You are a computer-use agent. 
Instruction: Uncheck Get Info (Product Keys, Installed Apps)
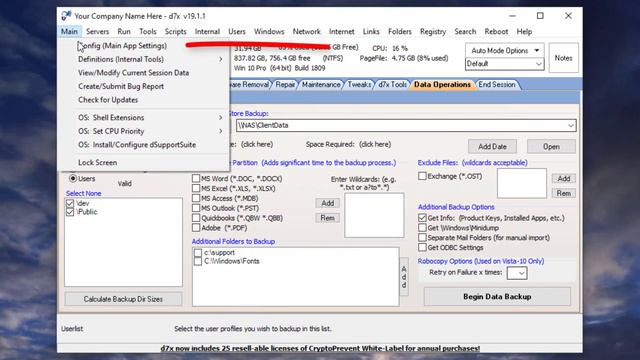[x=422, y=218]
